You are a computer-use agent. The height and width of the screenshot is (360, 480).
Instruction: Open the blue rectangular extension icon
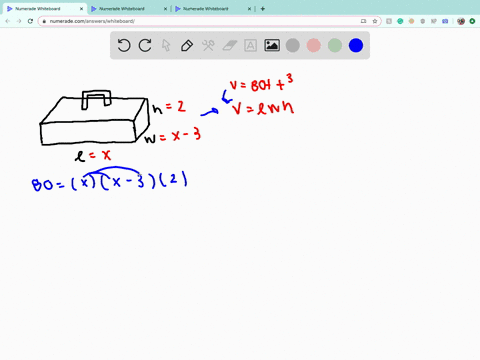pyautogui.click(x=445, y=21)
